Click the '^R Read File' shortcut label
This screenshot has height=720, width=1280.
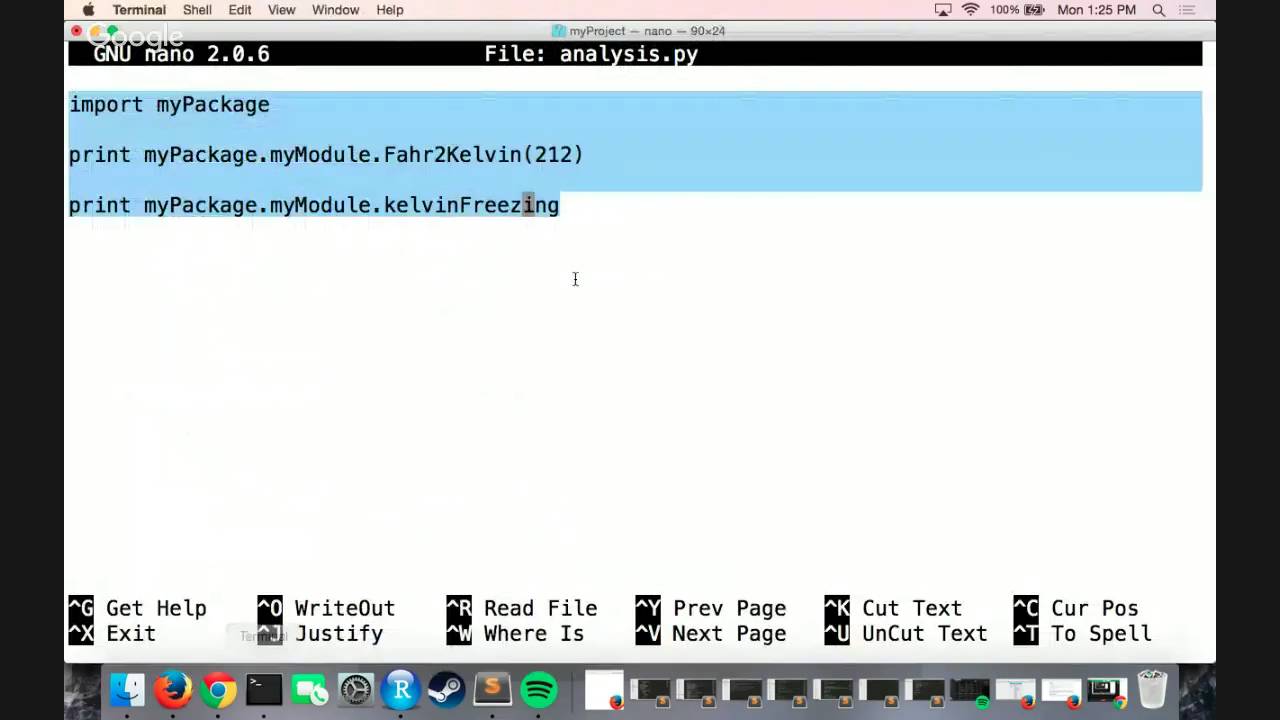521,608
